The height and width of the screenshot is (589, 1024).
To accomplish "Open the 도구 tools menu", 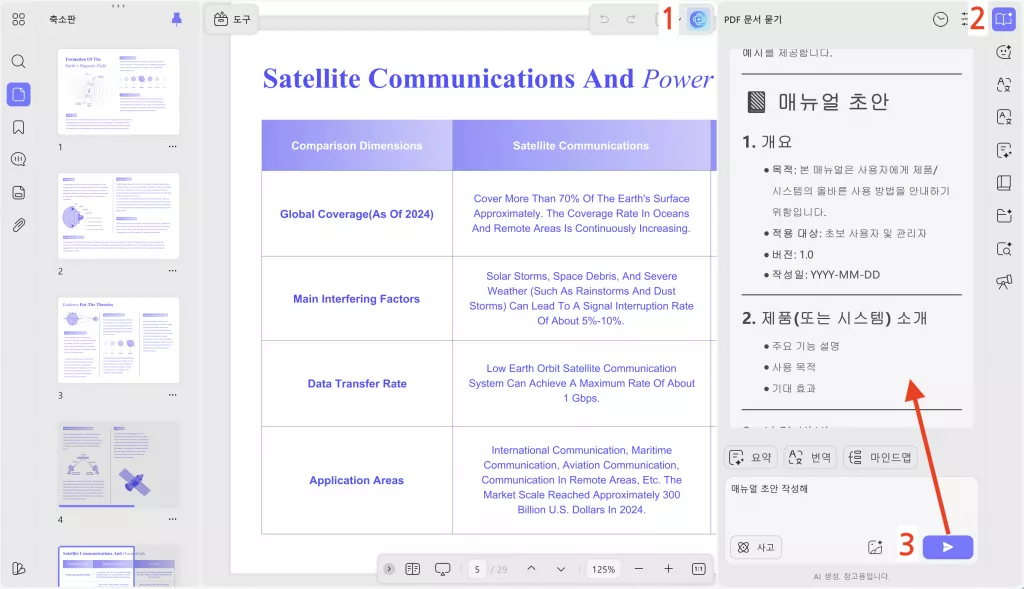I will tap(232, 20).
